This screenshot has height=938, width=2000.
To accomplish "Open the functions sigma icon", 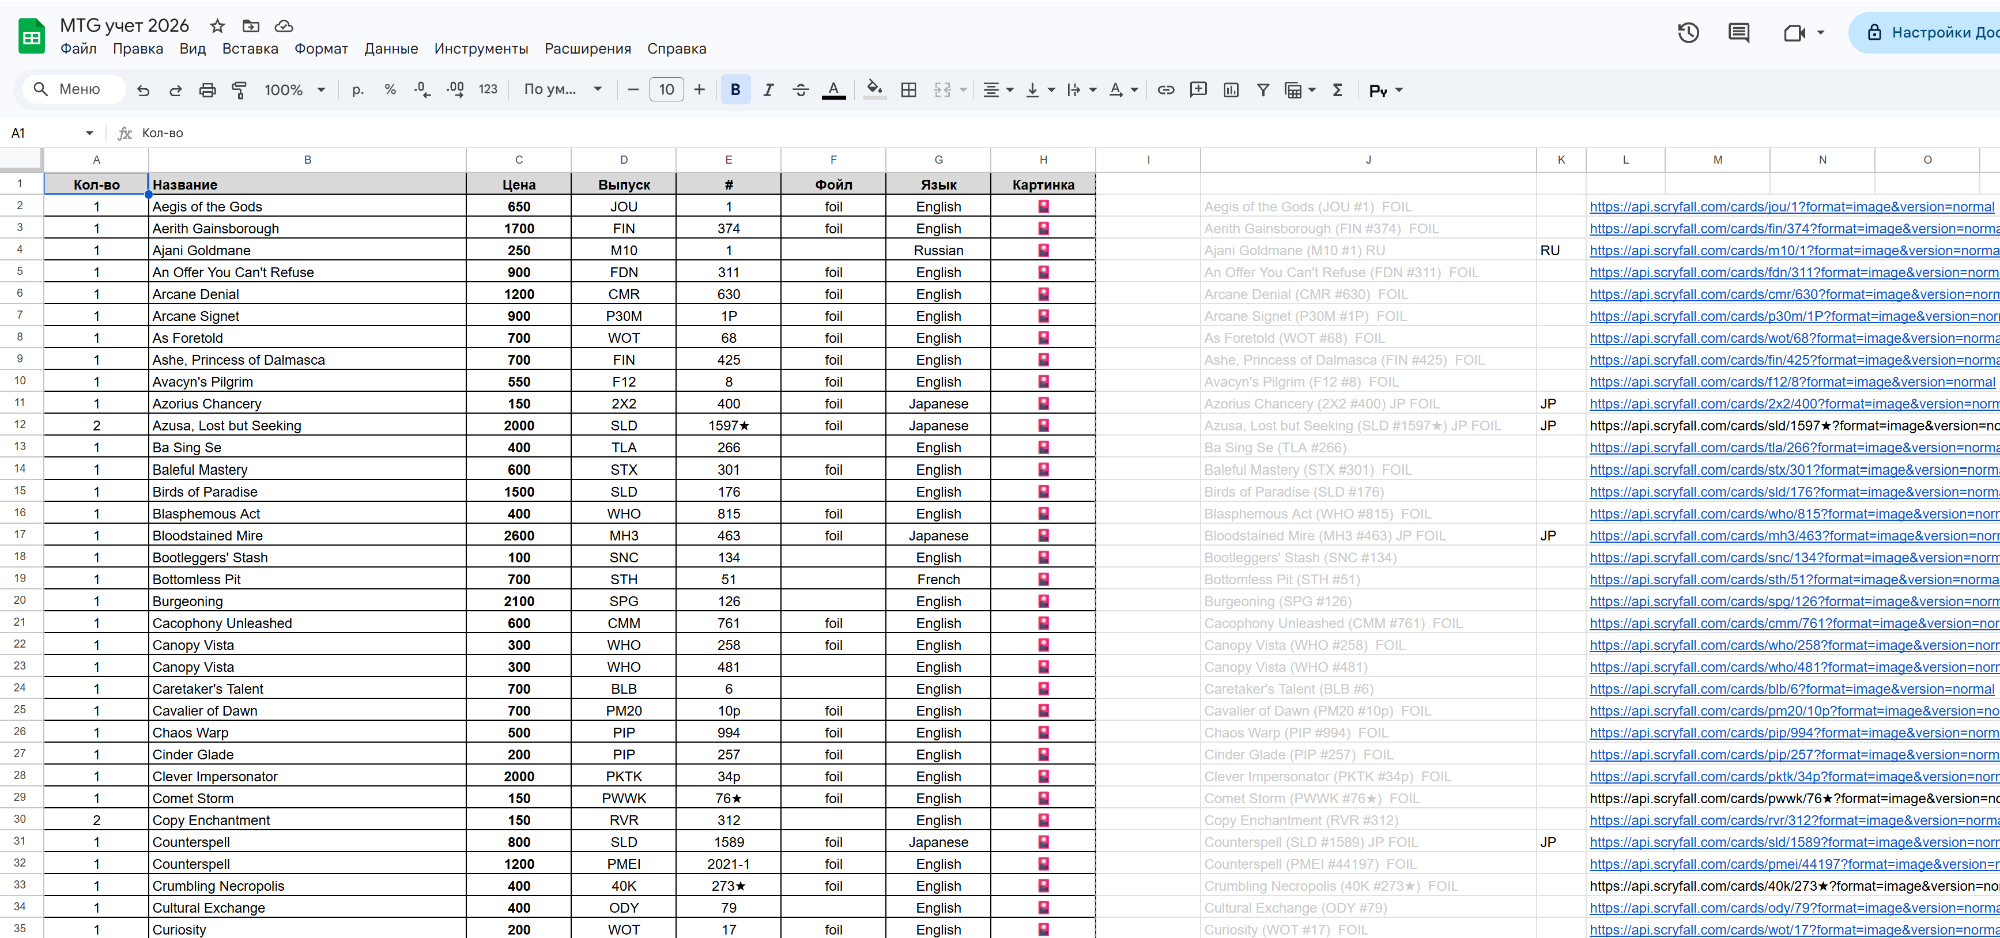I will coord(1337,90).
